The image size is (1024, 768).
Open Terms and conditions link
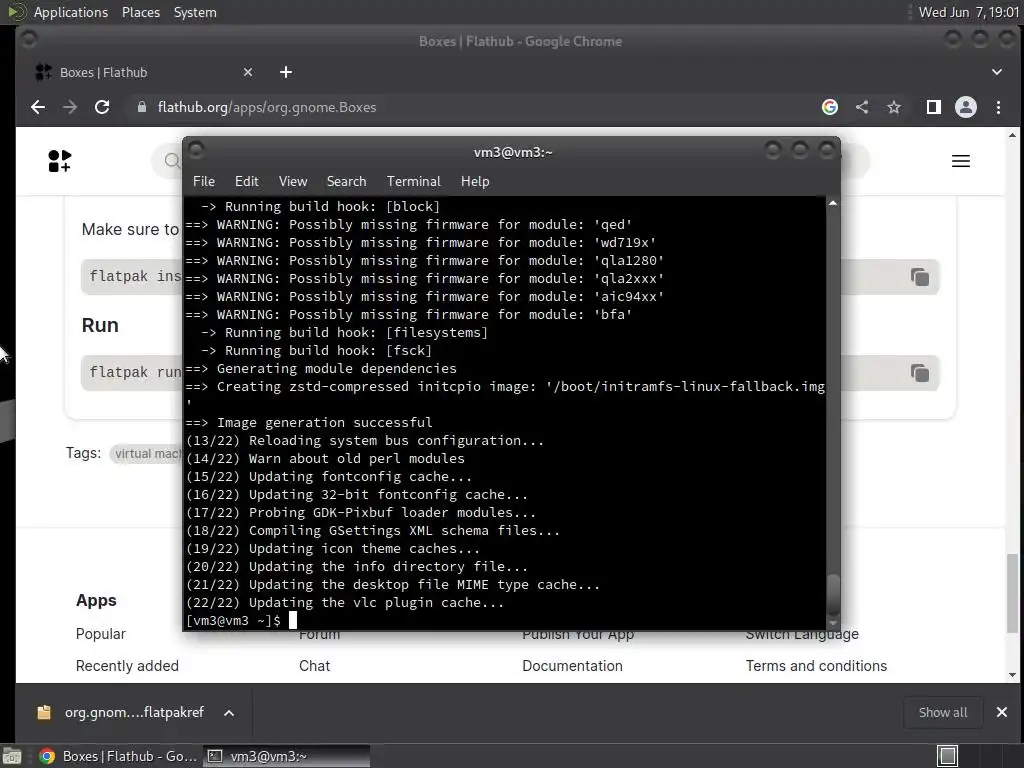816,665
